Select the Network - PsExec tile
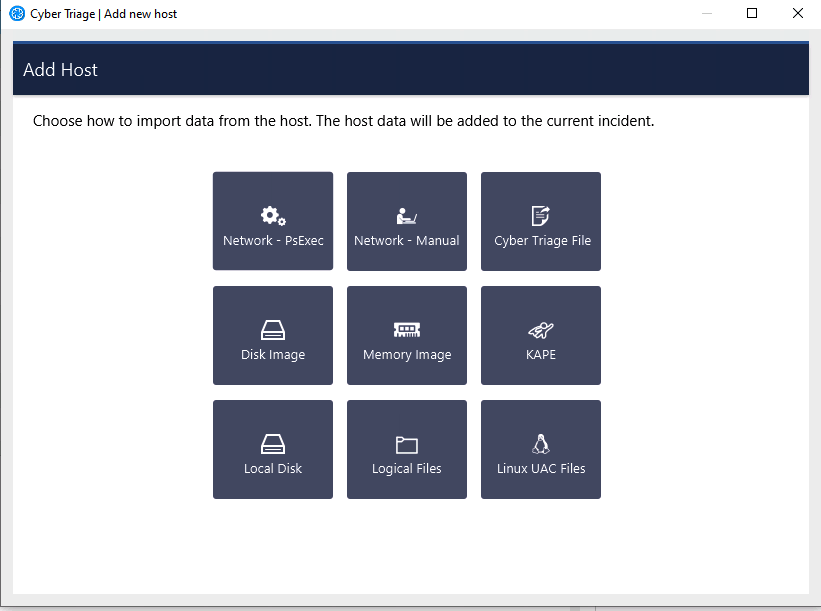Viewport: 821px width, 611px height. coord(273,221)
